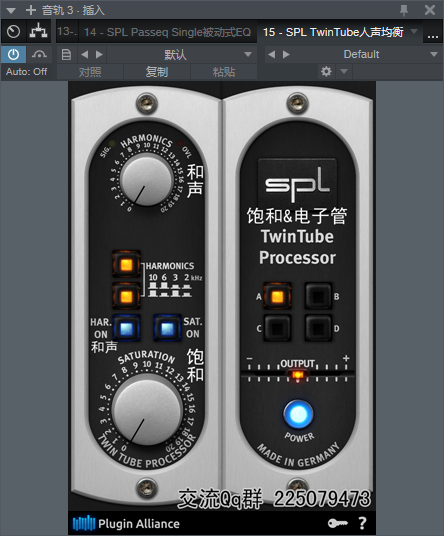Click the circular dial icon next to routing
Viewport: 444px width, 536px height.
(x=14, y=32)
